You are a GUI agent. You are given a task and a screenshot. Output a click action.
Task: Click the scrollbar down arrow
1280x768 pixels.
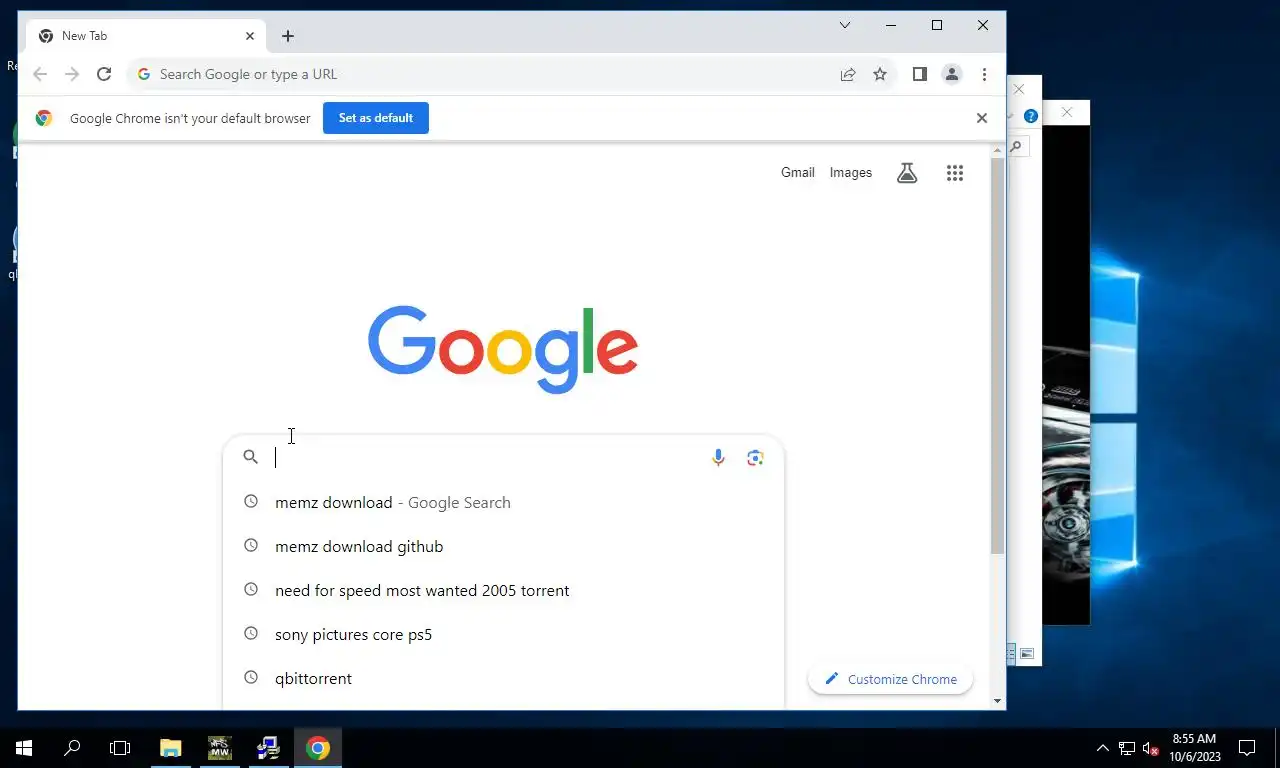point(997,701)
